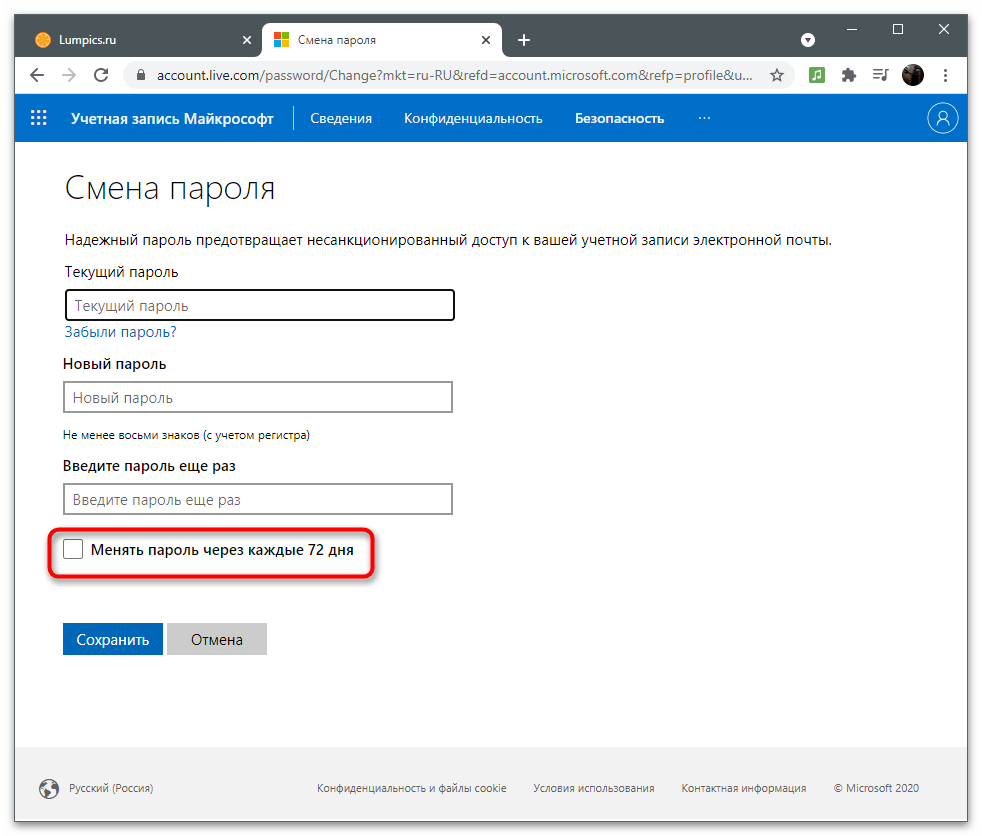Open a new tab with the plus icon
The width and height of the screenshot is (982, 836).
pos(524,40)
